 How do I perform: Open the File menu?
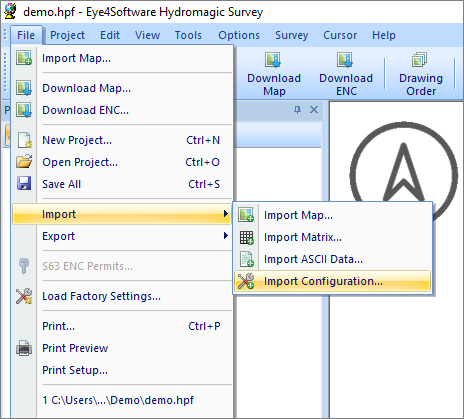point(26,35)
